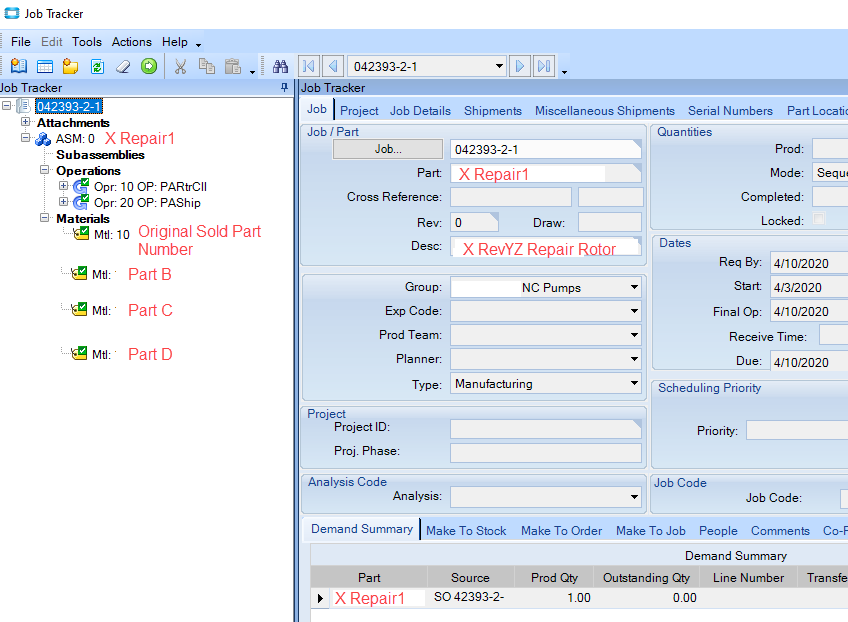Switch to the Make To Order tab
The image size is (848, 622).
click(561, 531)
